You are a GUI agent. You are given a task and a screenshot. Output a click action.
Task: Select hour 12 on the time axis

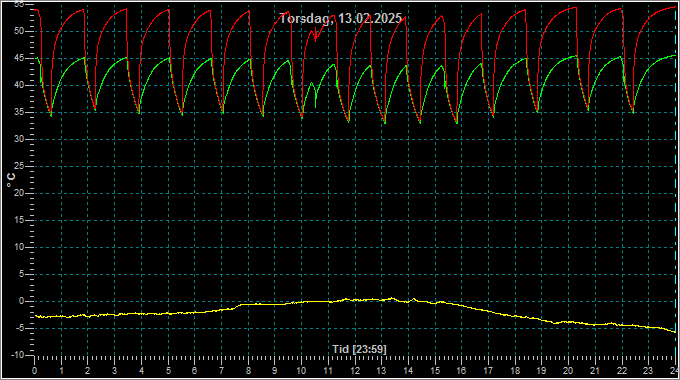tap(355, 371)
